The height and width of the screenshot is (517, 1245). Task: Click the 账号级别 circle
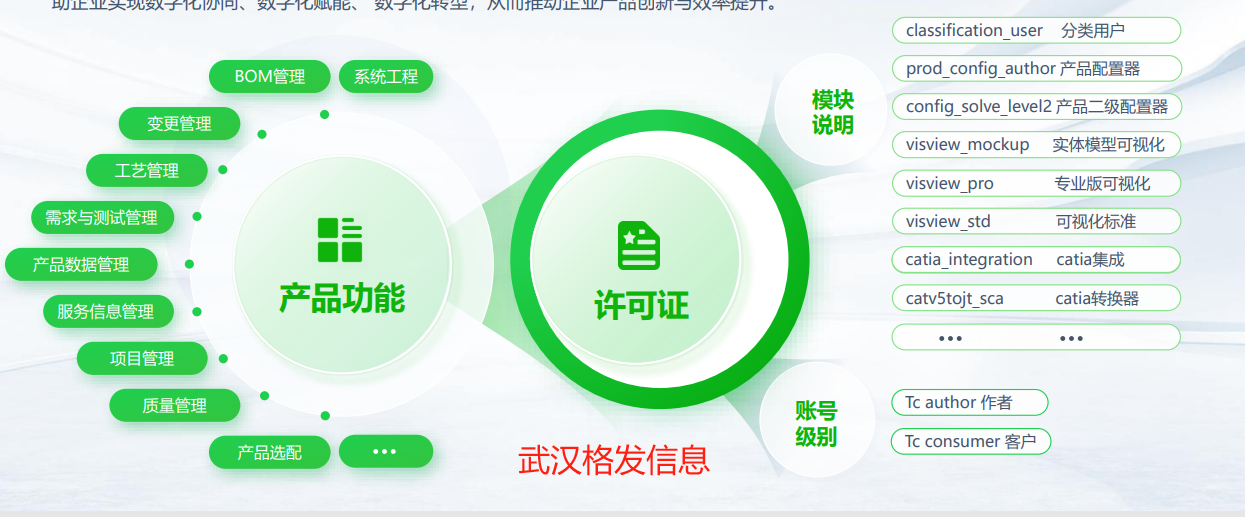(x=816, y=423)
